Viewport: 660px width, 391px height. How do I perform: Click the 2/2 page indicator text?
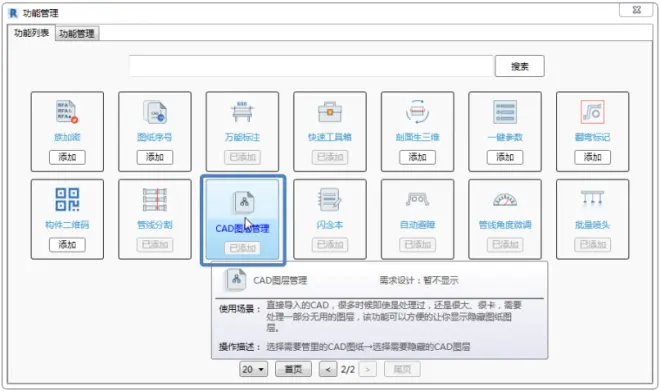coord(348,370)
